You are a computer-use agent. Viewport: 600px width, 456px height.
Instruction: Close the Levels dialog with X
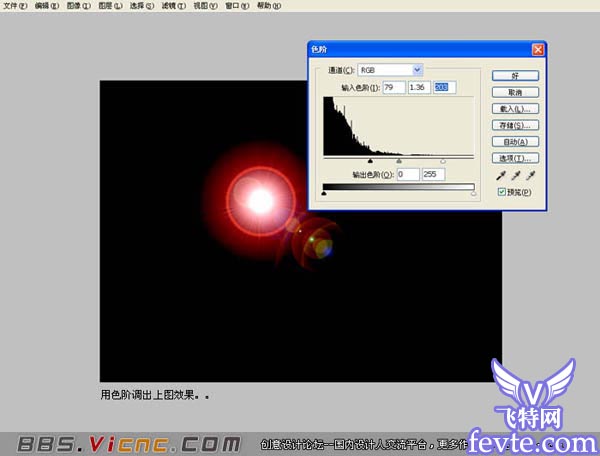pyautogui.click(x=538, y=49)
